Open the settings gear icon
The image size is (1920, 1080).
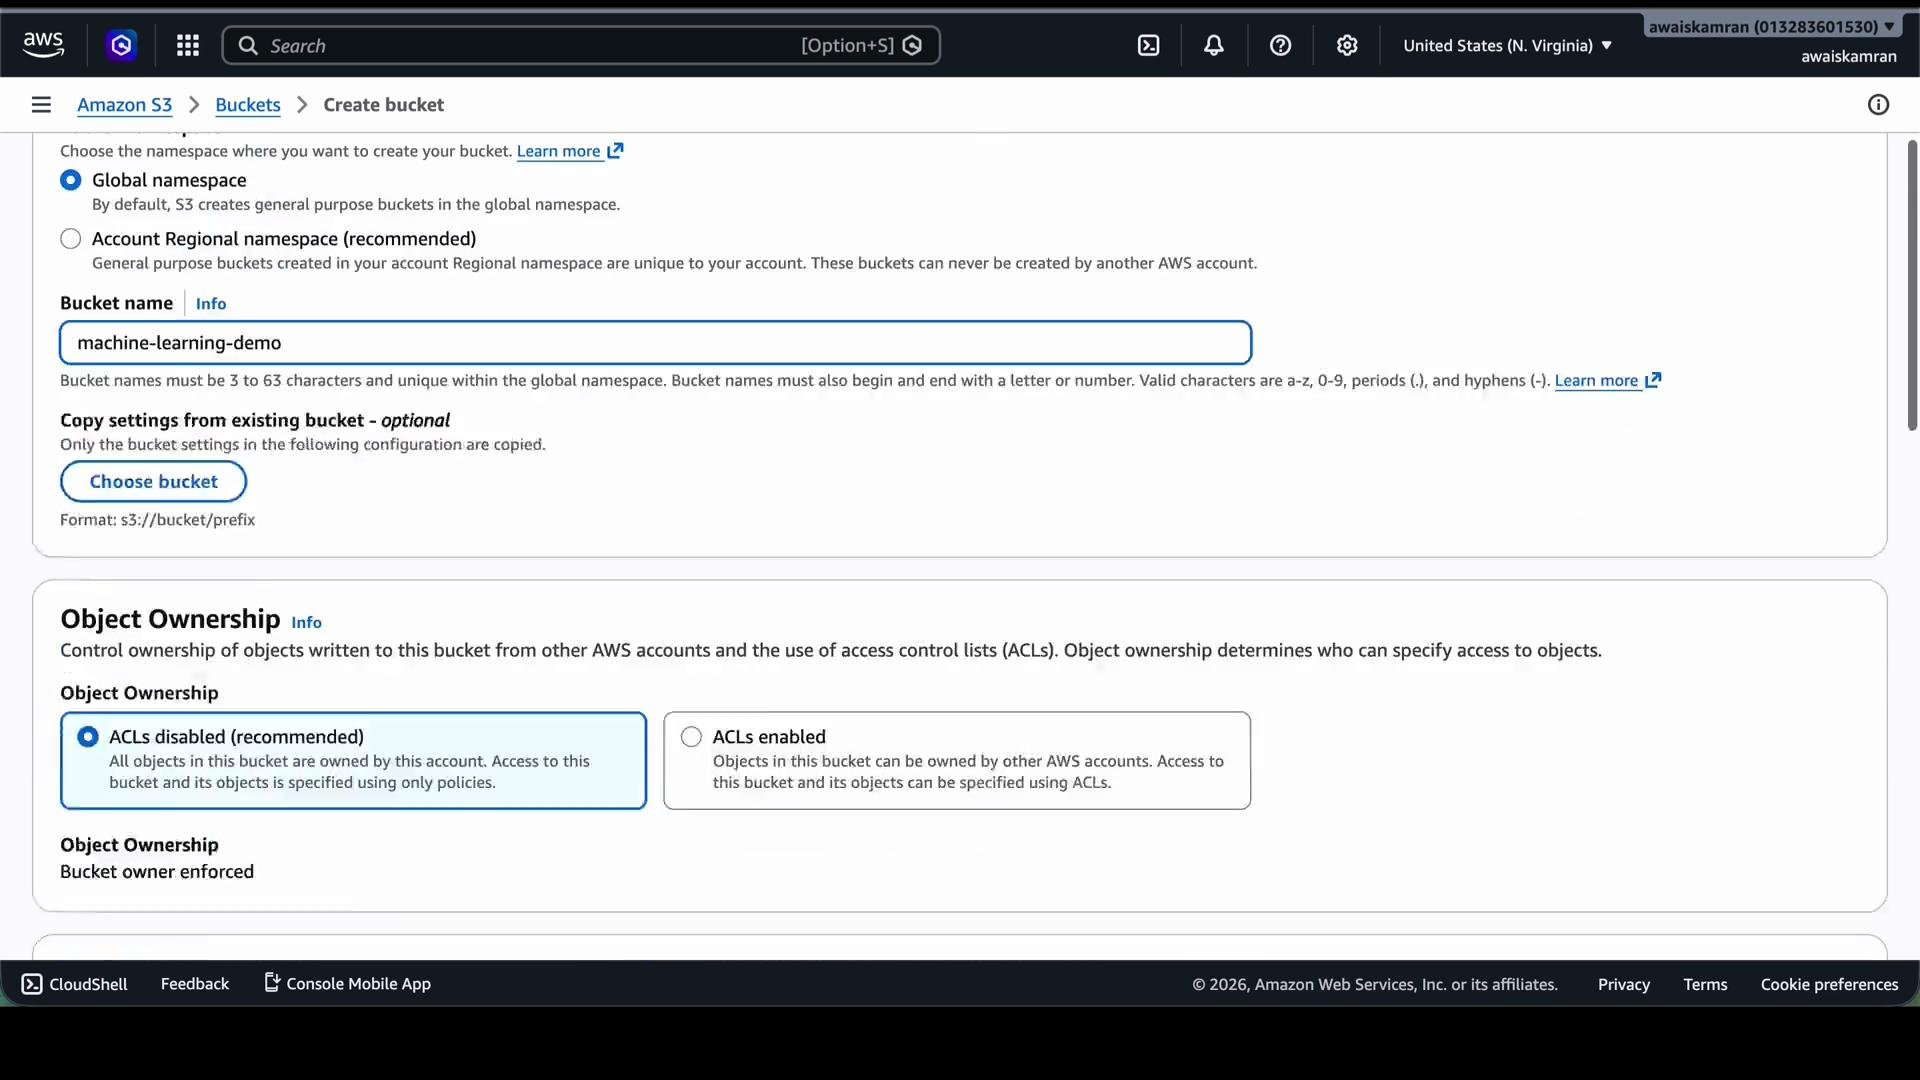[1347, 45]
